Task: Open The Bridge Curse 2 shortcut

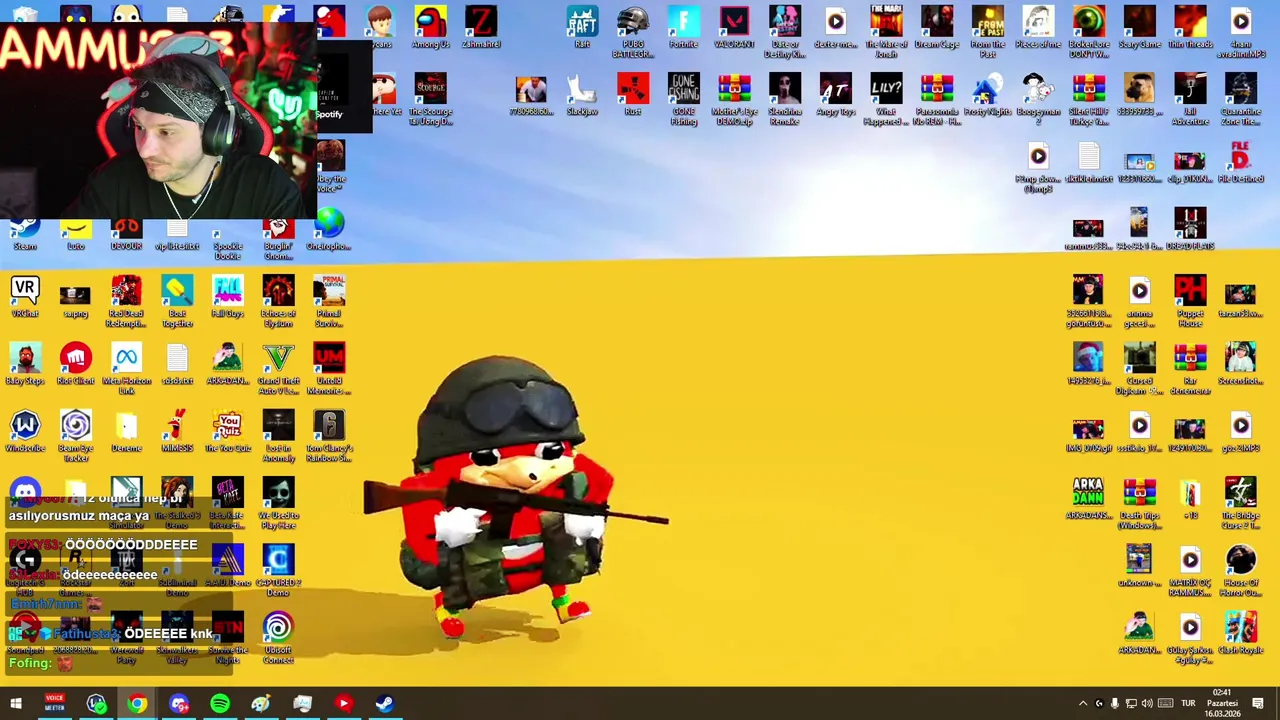Action: (x=1241, y=503)
